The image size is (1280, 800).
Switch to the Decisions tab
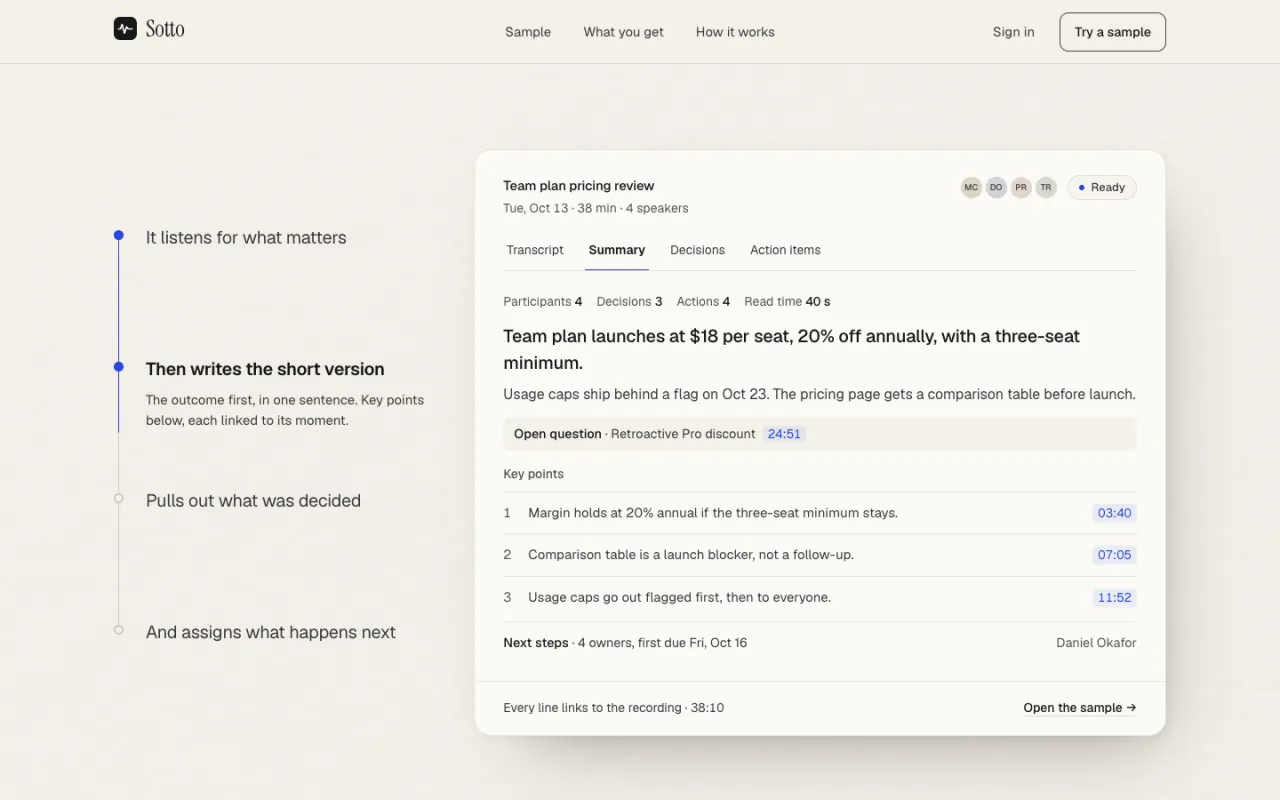click(x=698, y=250)
